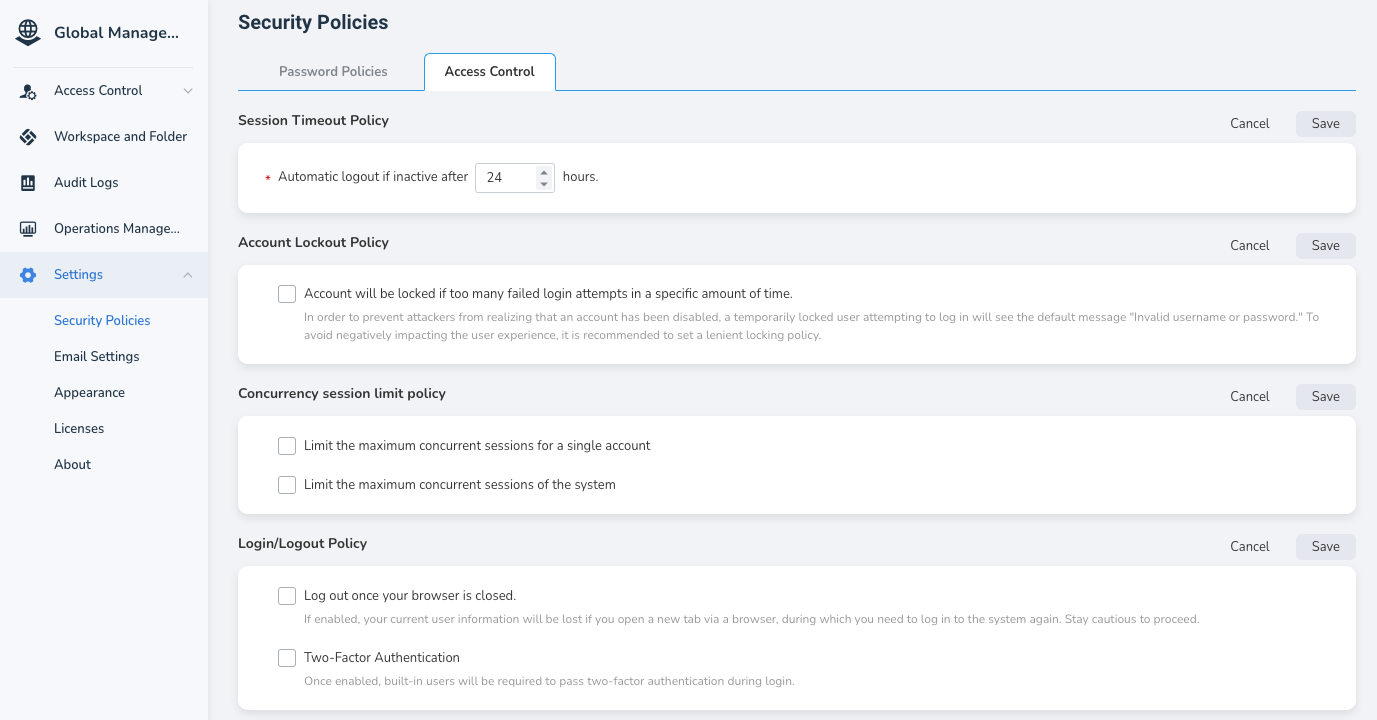This screenshot has width=1377, height=720.
Task: Click the Settings gear icon
Action: [28, 275]
